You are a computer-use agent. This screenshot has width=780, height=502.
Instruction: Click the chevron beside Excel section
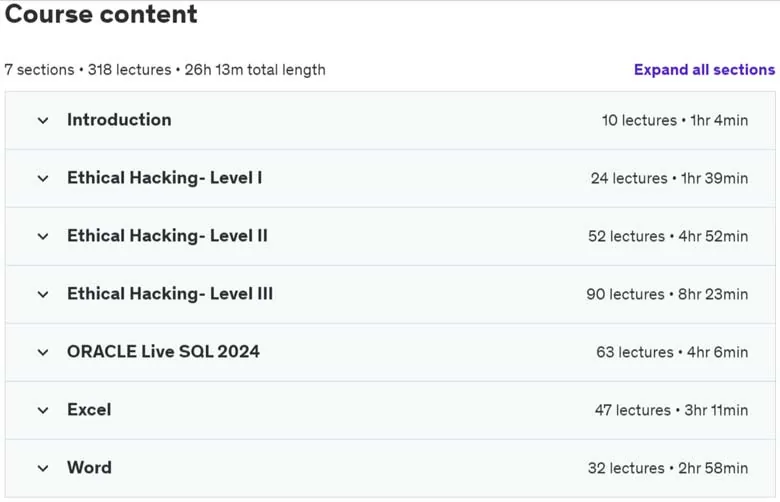pos(43,410)
